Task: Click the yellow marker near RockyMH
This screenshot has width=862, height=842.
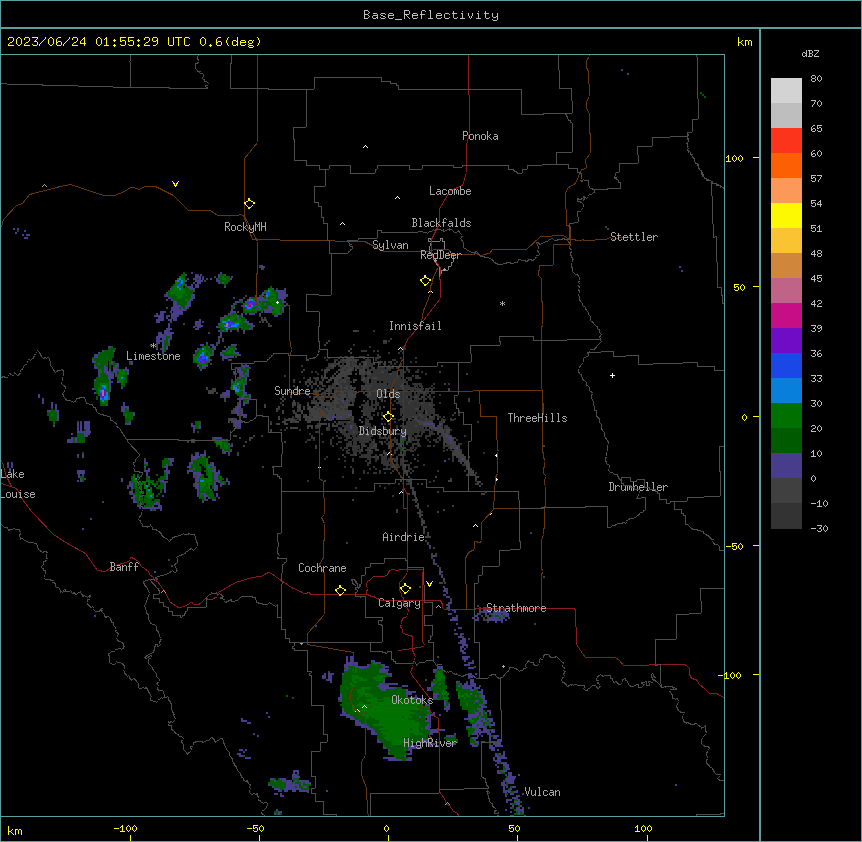Action: tap(249, 203)
